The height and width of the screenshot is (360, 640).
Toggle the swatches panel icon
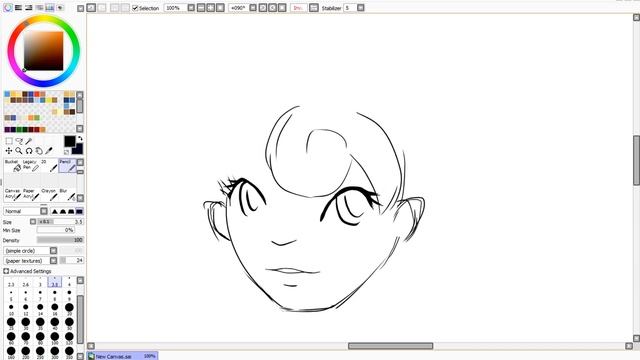pyautogui.click(x=50, y=7)
